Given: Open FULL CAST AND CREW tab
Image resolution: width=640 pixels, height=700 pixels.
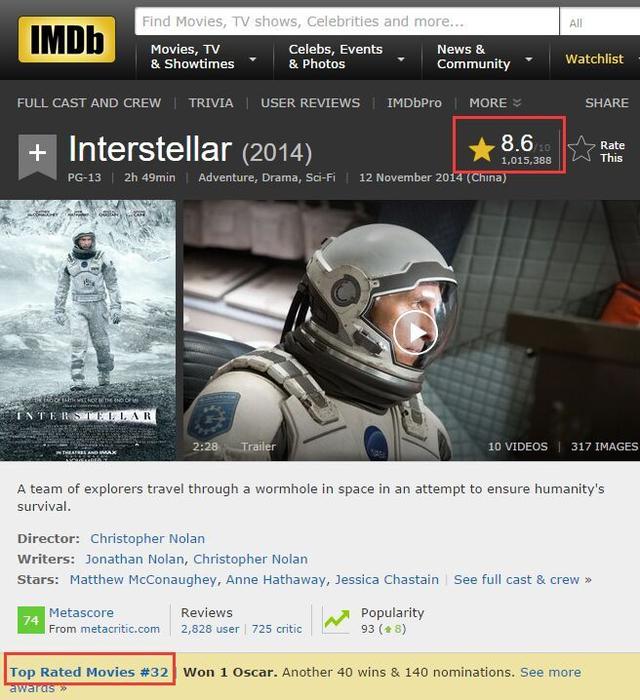Looking at the screenshot, I should 89,103.
